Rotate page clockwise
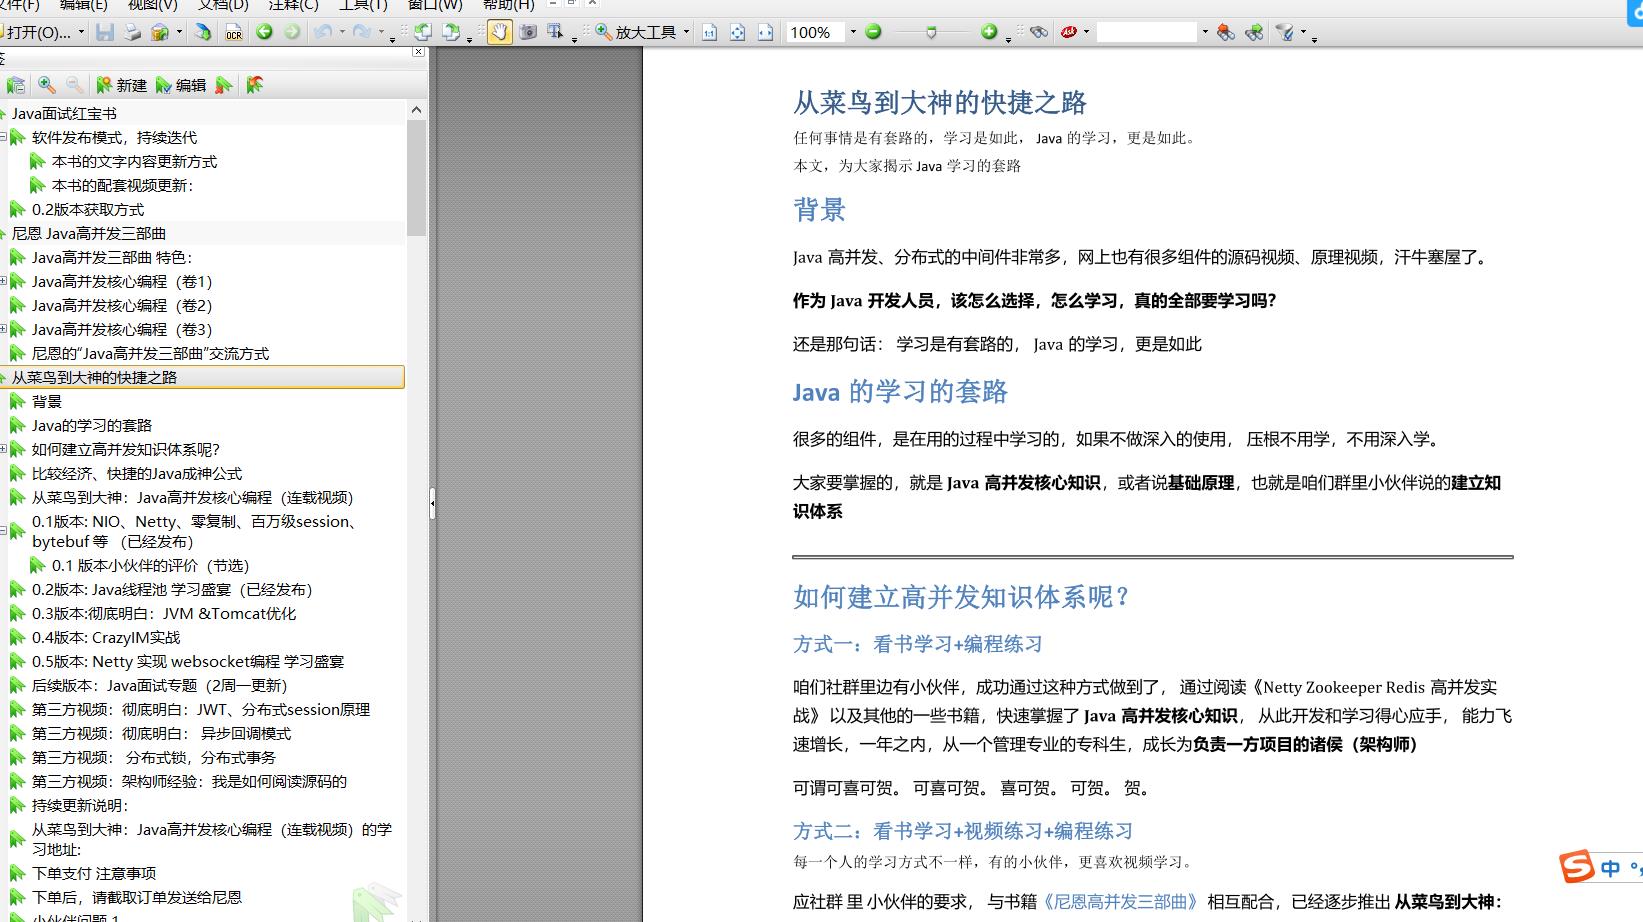Screen dimensions: 1643x922 tap(451, 32)
